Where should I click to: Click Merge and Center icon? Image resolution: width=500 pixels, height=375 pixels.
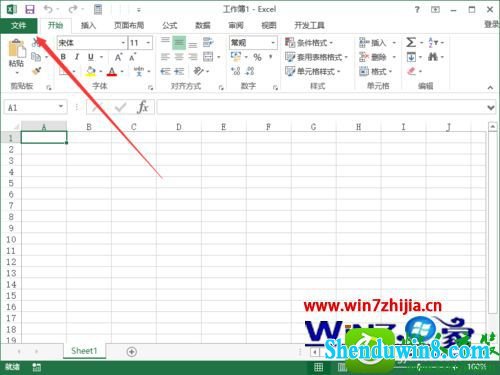208,57
